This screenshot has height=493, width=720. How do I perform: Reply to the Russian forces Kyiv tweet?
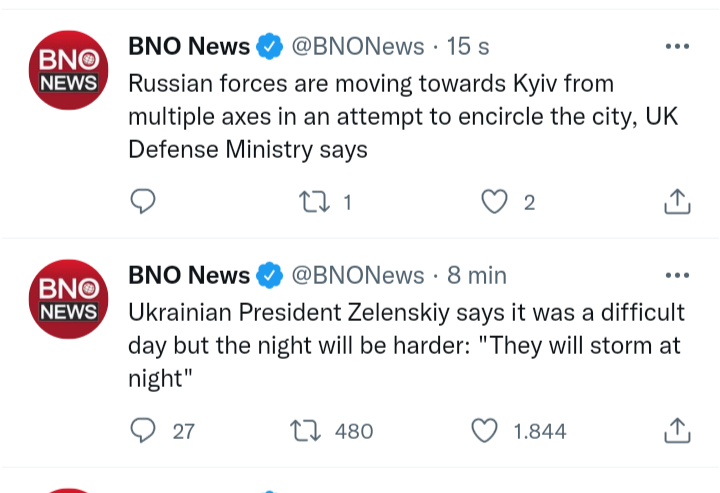point(144,202)
